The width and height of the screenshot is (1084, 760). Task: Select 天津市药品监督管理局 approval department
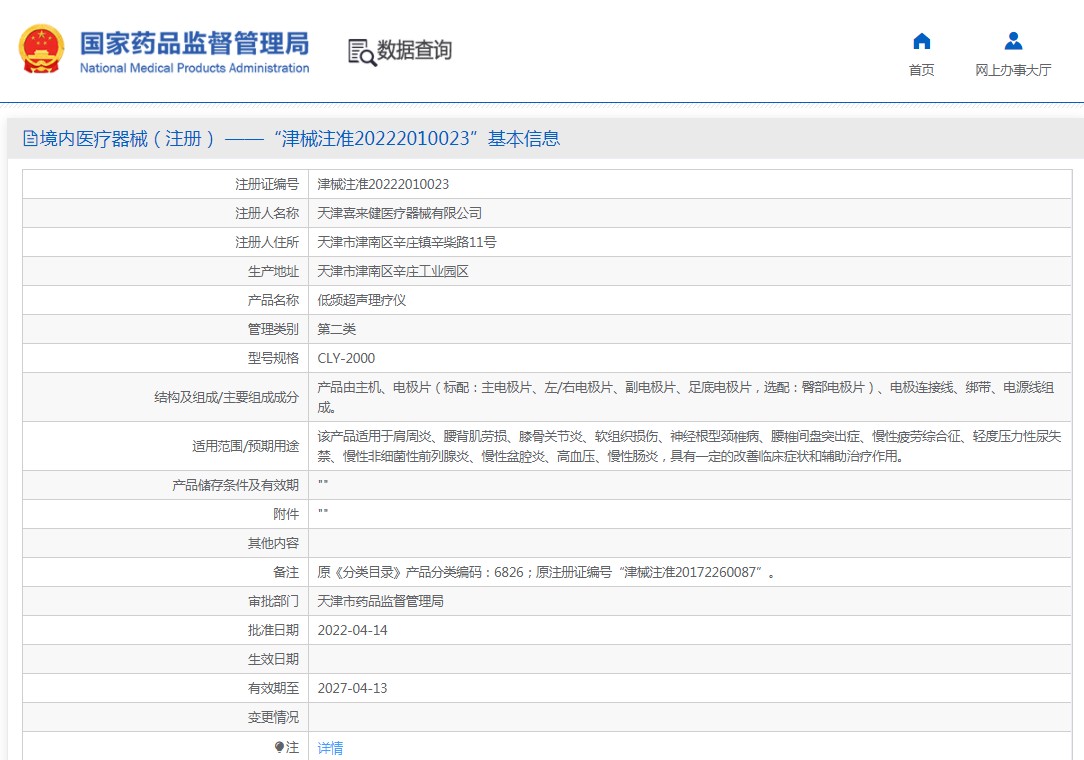pos(380,601)
